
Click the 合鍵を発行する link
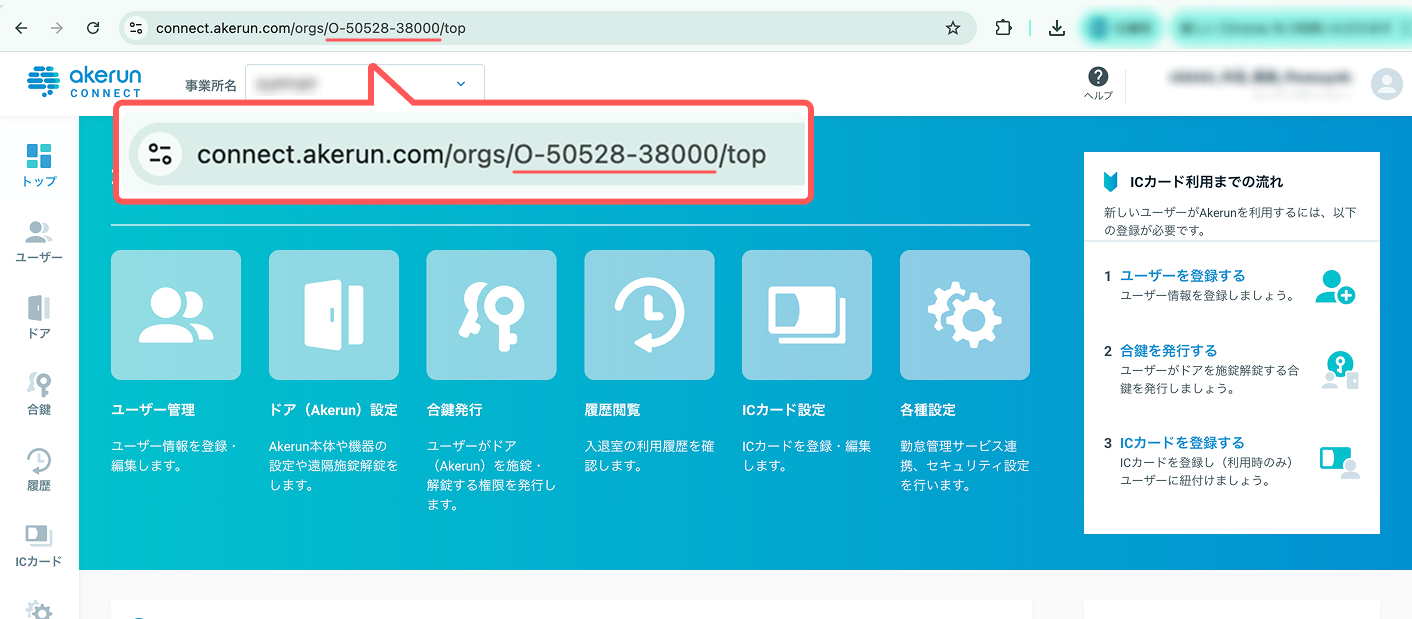pyautogui.click(x=1168, y=350)
